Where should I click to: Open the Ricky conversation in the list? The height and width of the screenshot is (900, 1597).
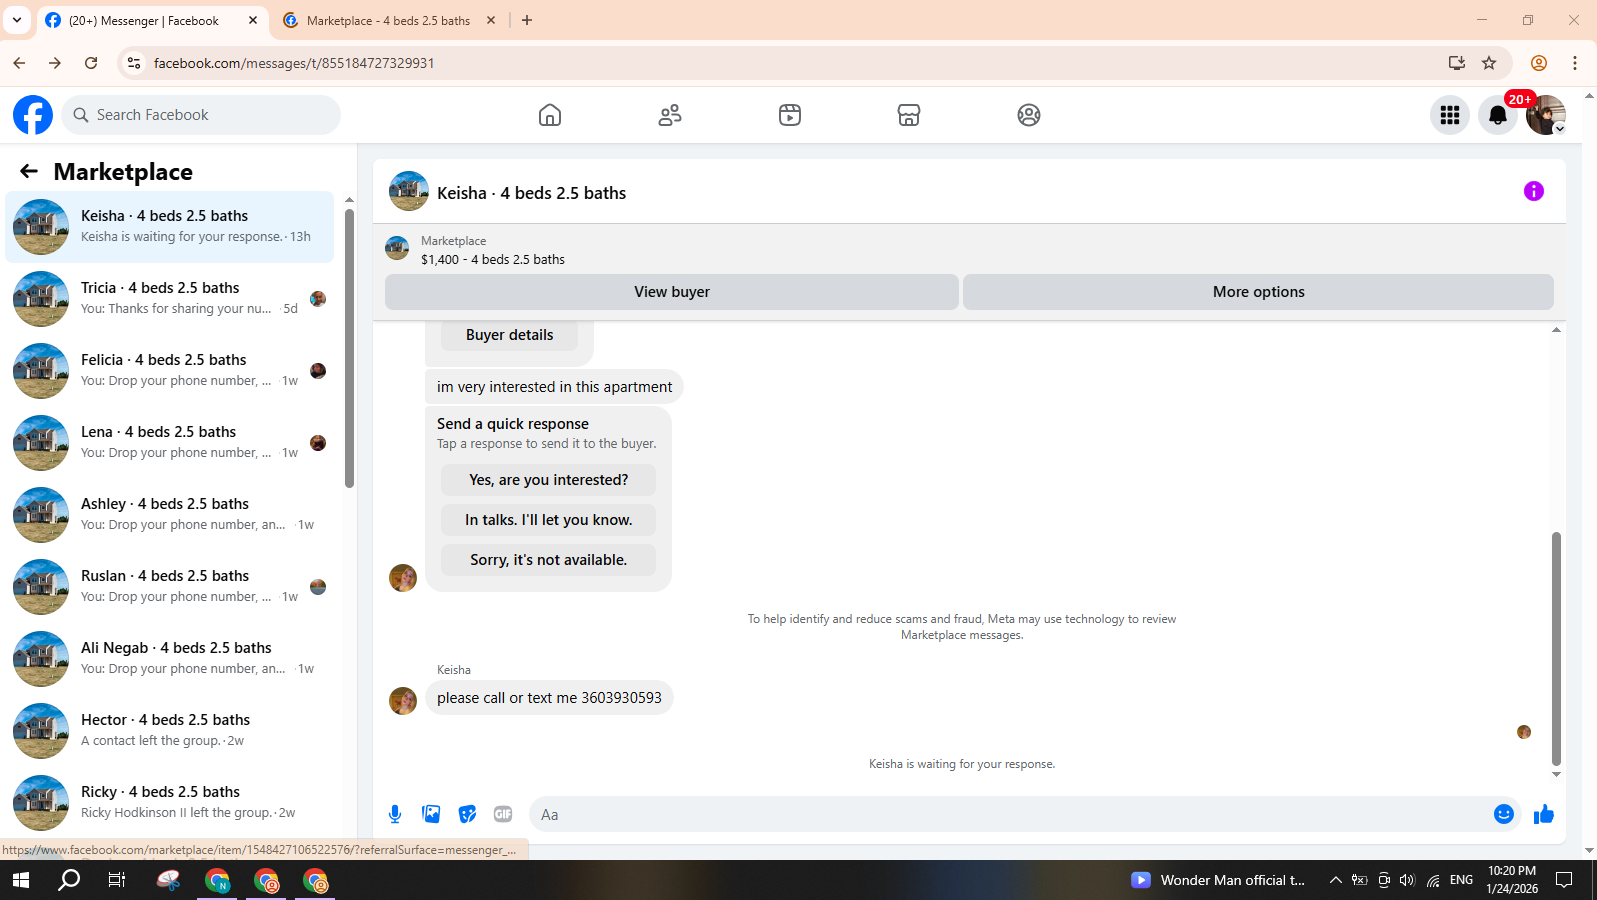170,803
